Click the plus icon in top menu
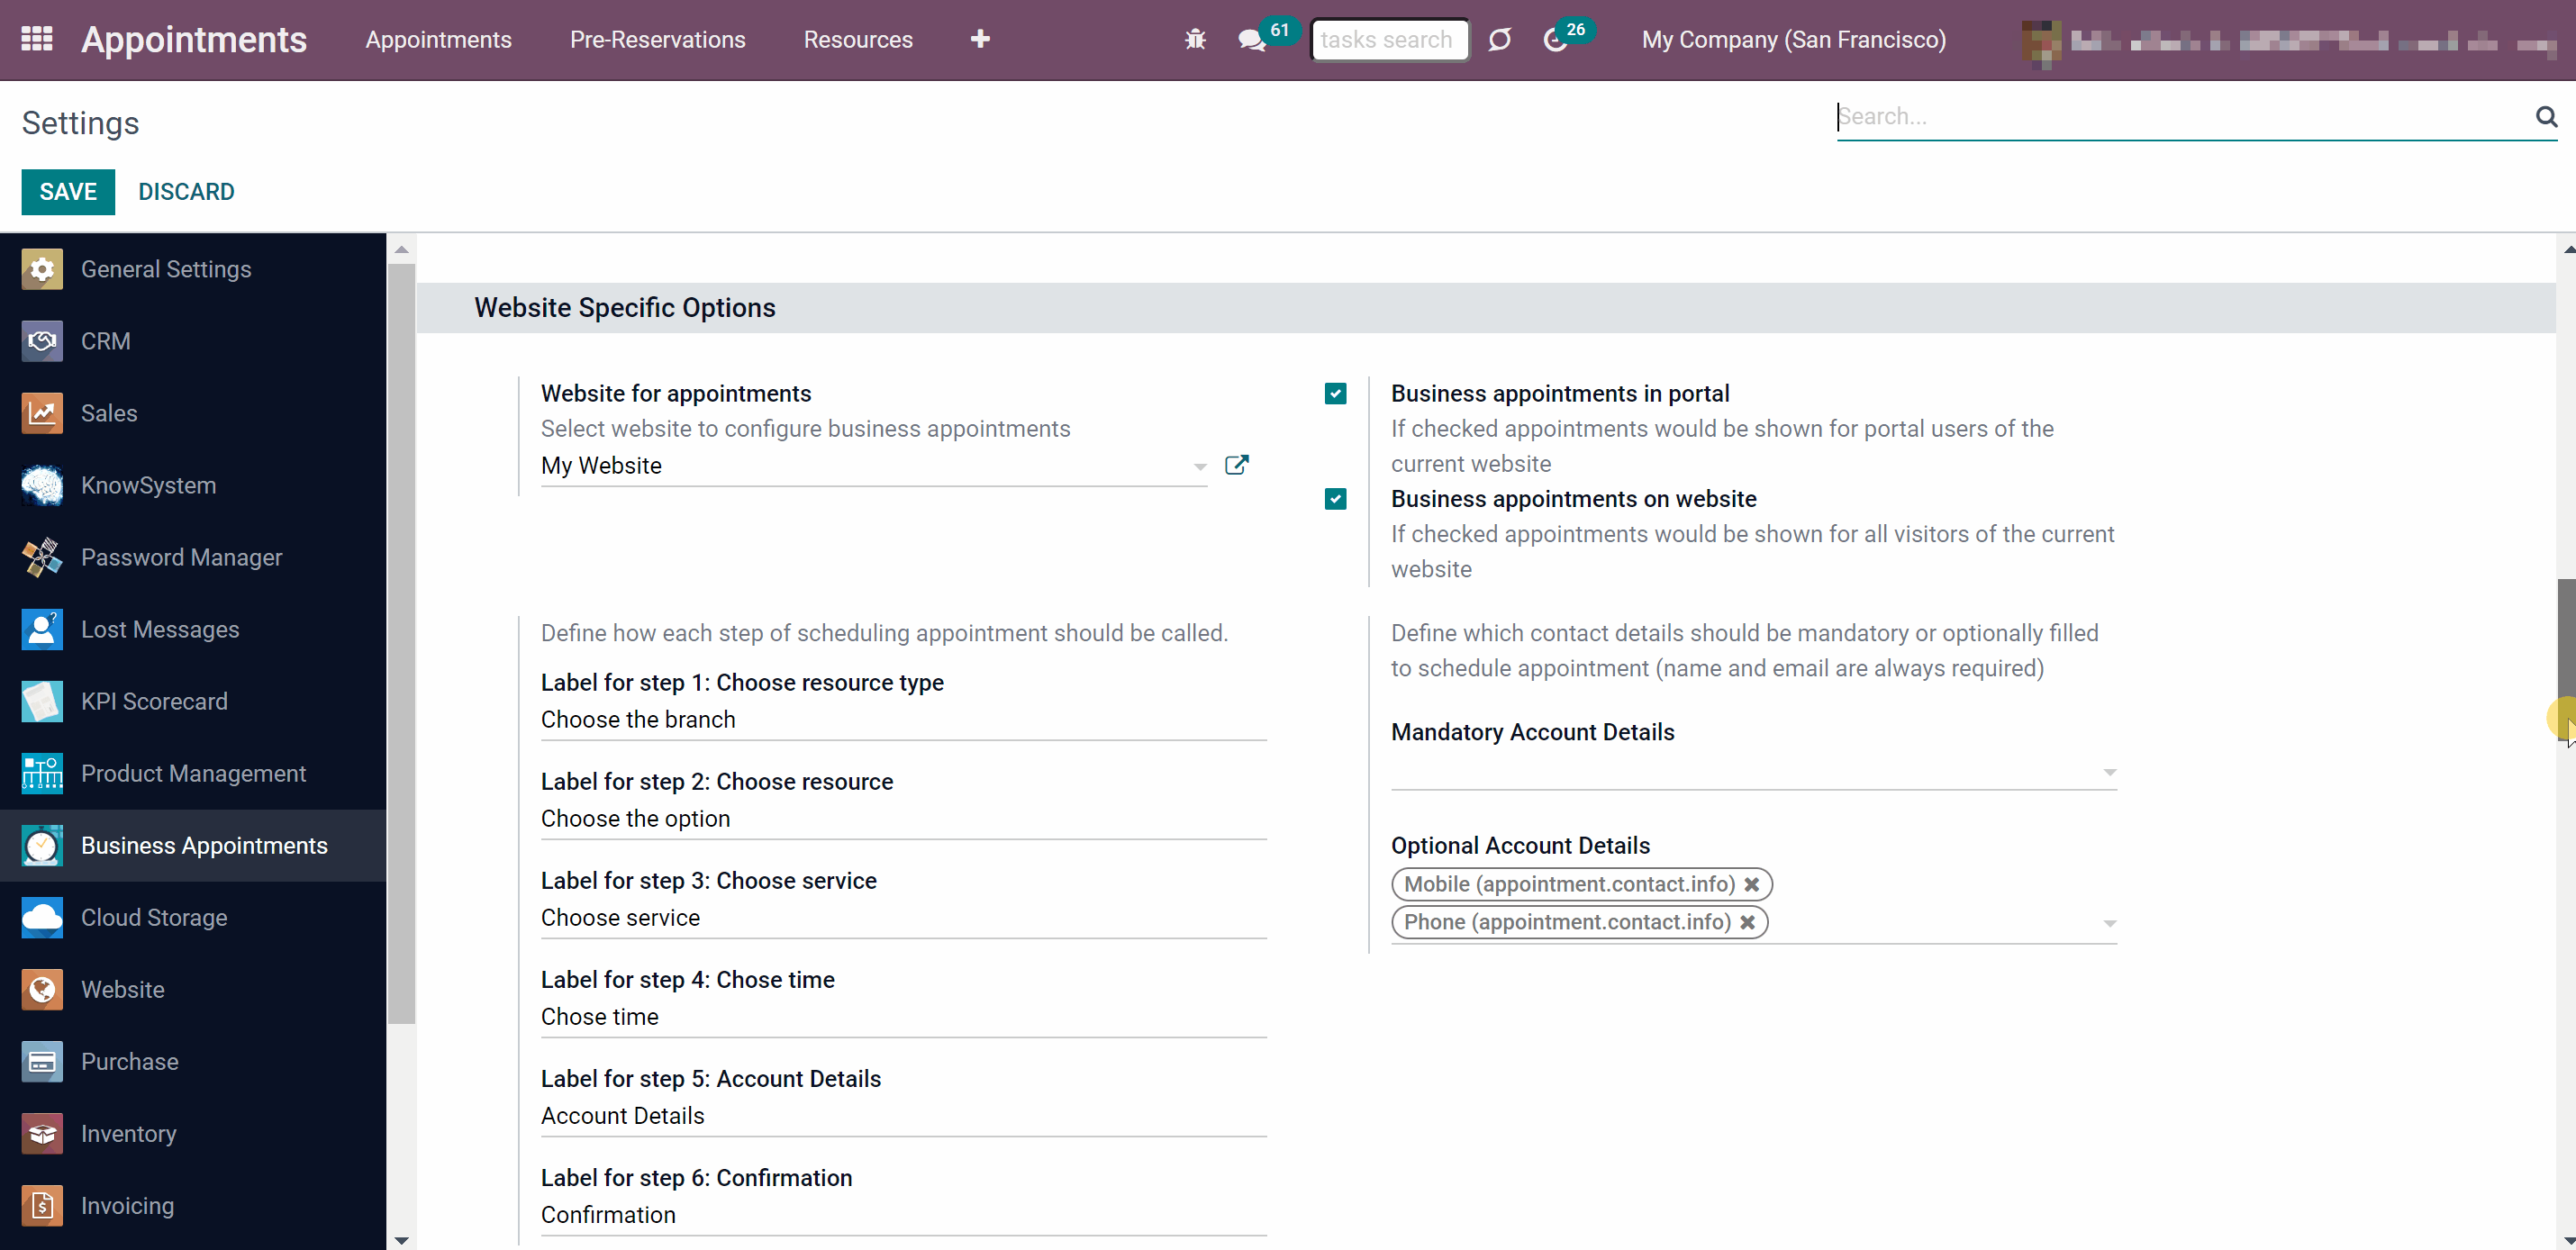The image size is (2576, 1250). (980, 39)
